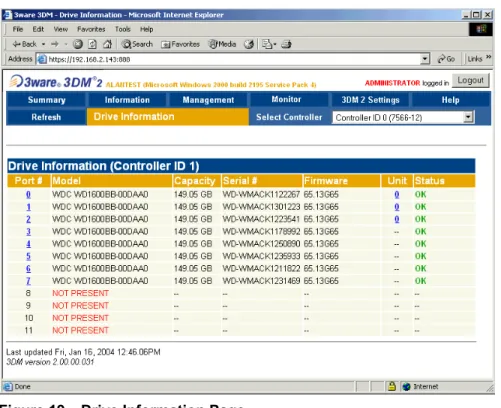Click NOT PRESENT in the port 8 row
The width and height of the screenshot is (501, 408).
pos(80,293)
